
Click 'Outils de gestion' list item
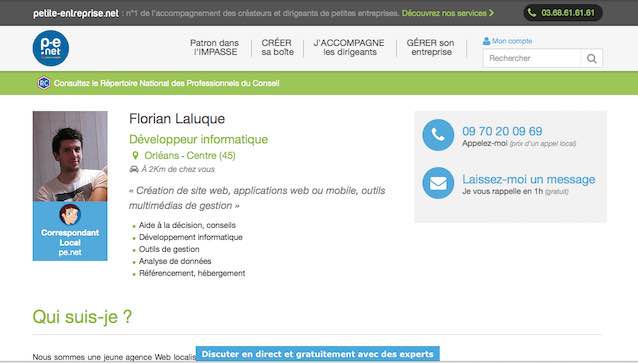coord(169,249)
